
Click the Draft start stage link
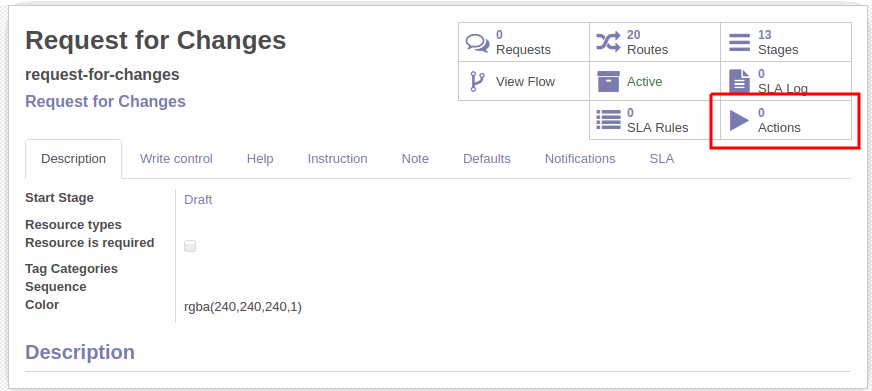198,200
